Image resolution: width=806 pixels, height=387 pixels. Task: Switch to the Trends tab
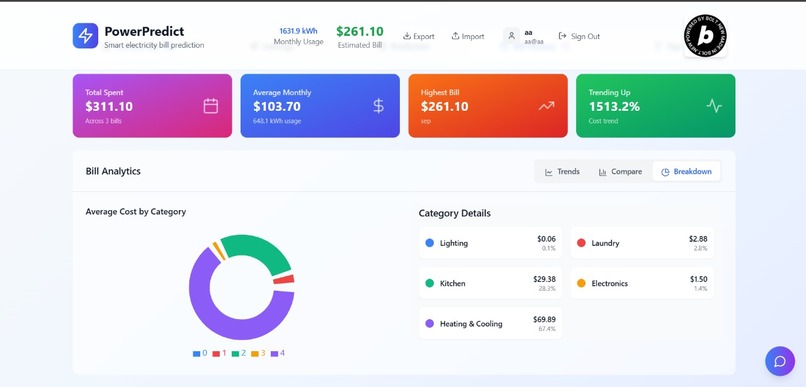tap(562, 172)
